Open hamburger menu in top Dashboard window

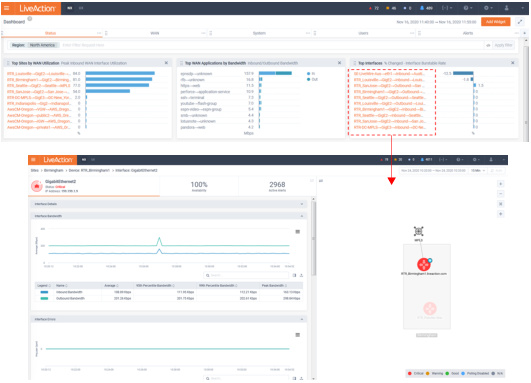pos(7,8)
